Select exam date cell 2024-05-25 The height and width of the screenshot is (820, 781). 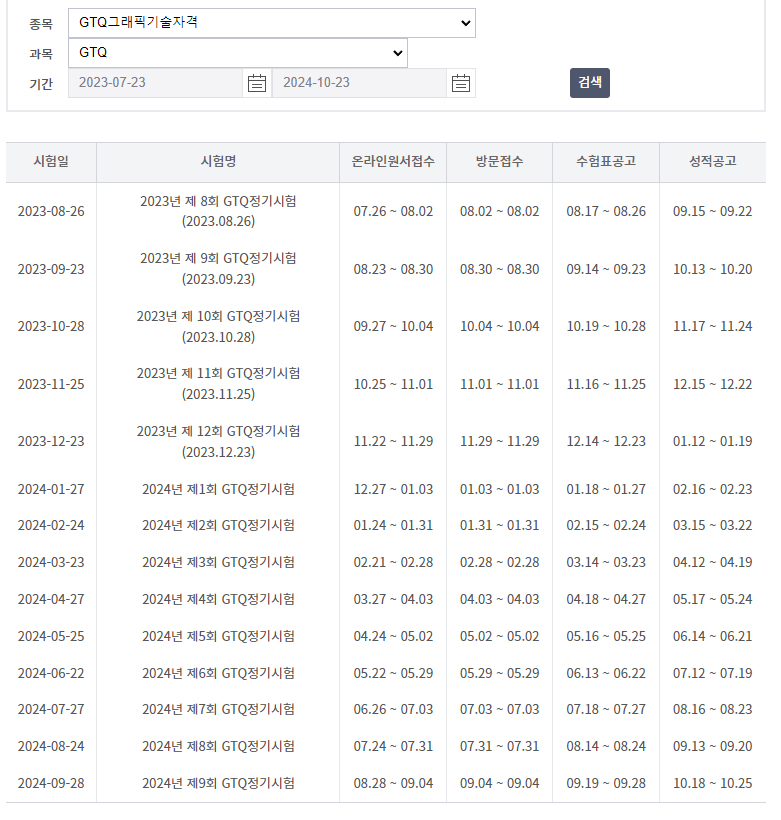pos(51,636)
